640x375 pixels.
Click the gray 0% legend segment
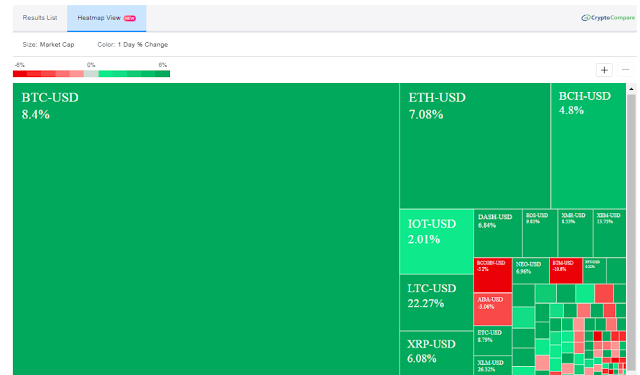[91, 74]
